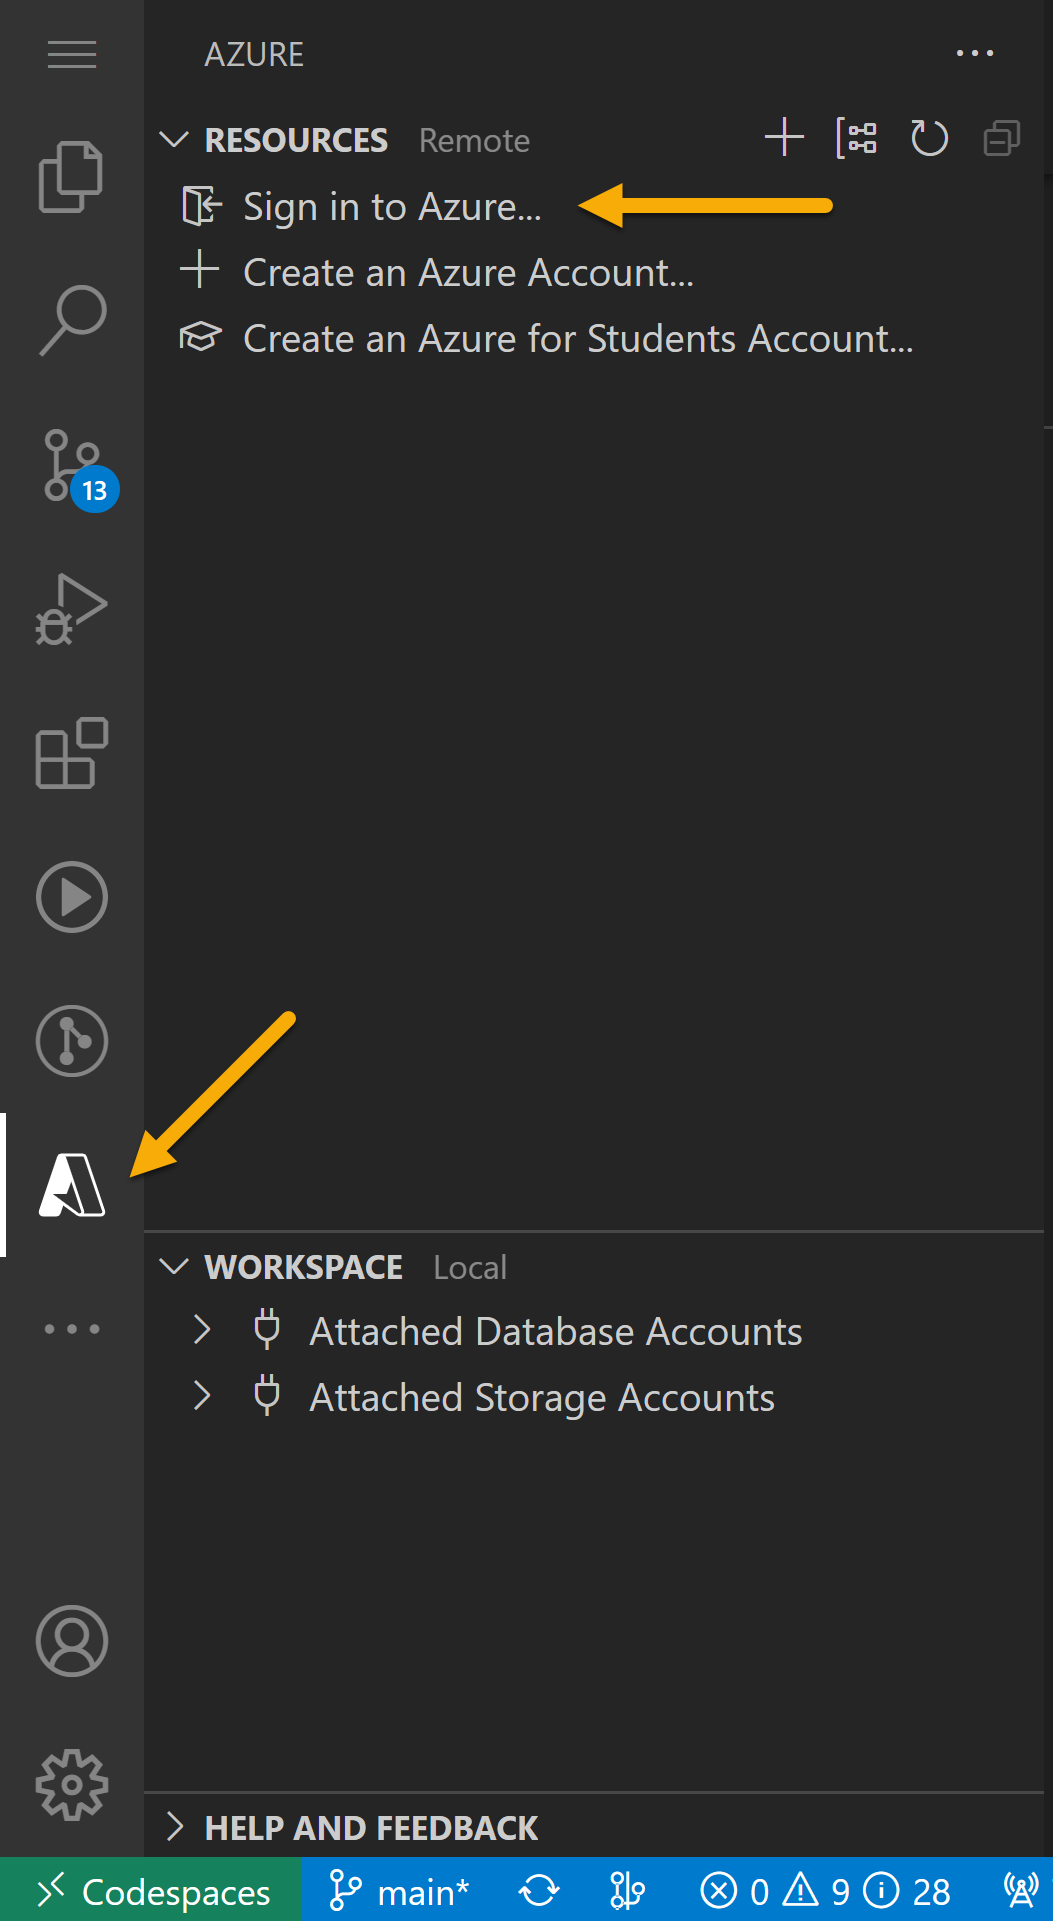The height and width of the screenshot is (1921, 1053).
Task: Select the Azure icon in activity bar
Action: 72,1185
